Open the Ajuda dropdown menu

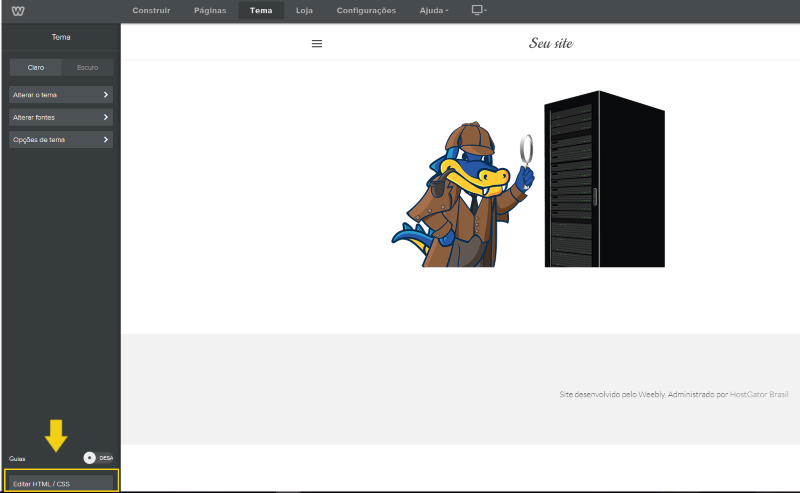tap(434, 10)
